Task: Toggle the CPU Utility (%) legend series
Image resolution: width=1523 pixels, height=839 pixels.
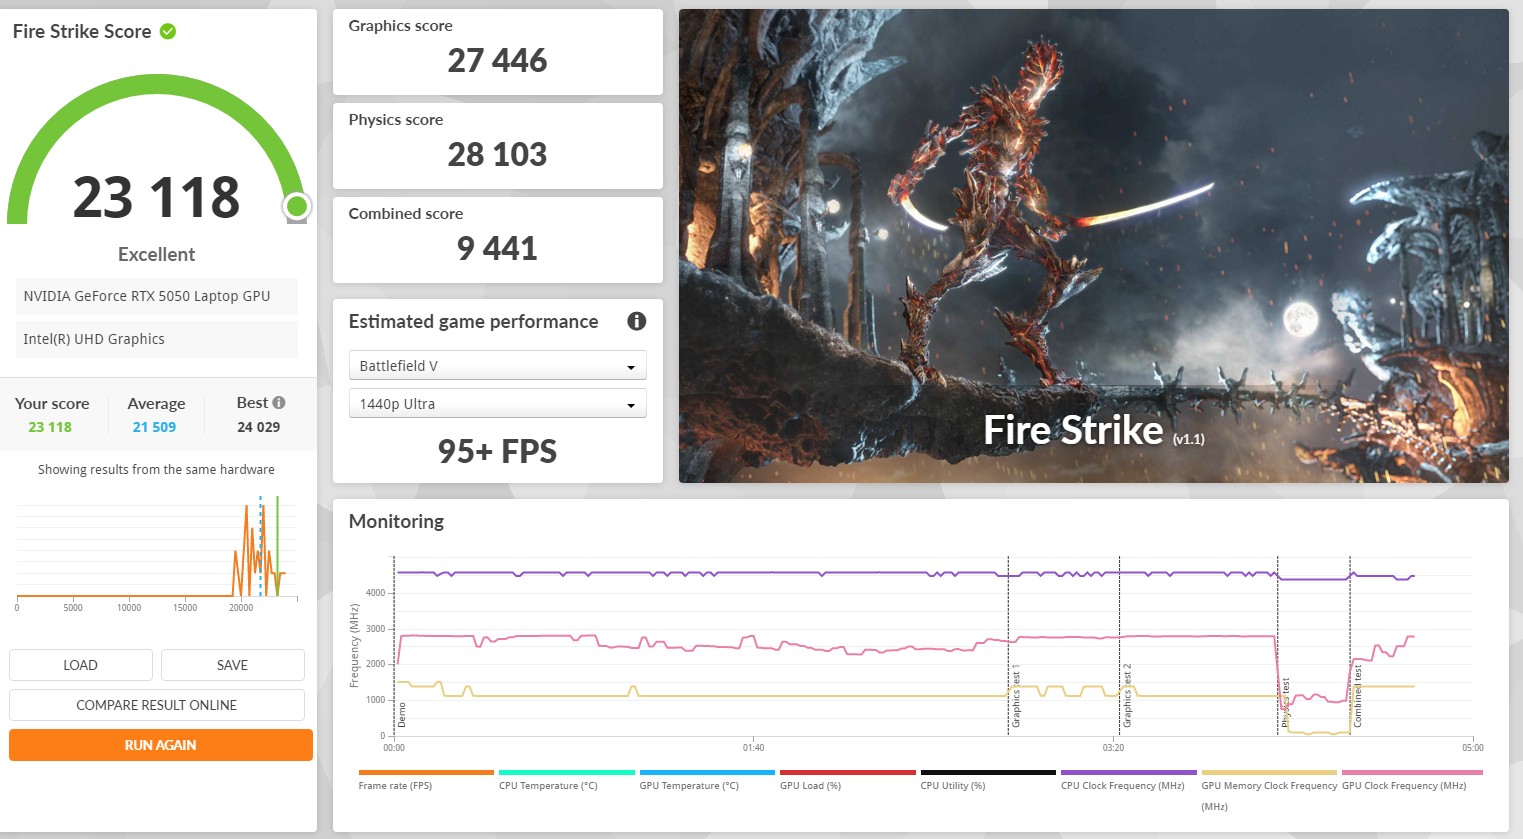Action: [952, 785]
